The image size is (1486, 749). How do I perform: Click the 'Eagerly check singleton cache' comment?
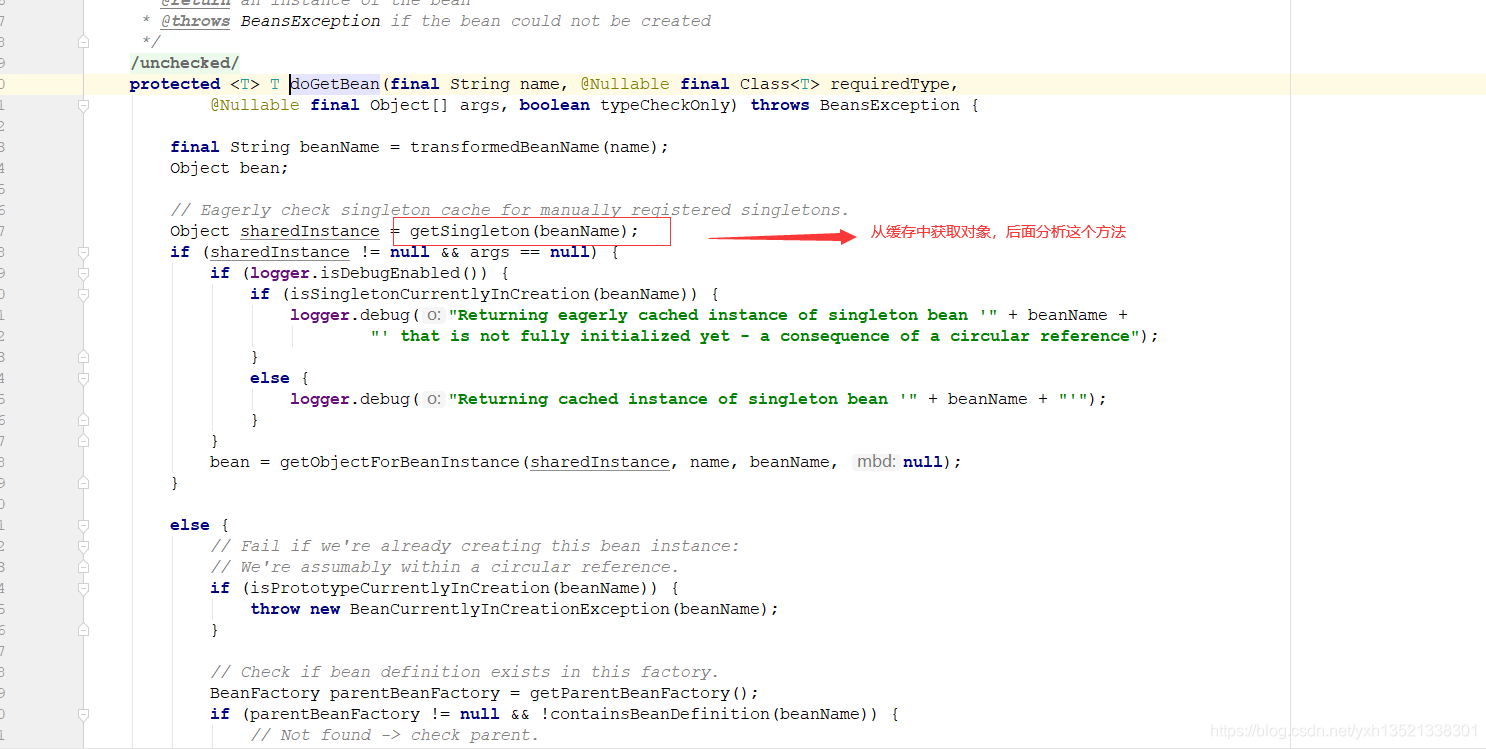(509, 210)
